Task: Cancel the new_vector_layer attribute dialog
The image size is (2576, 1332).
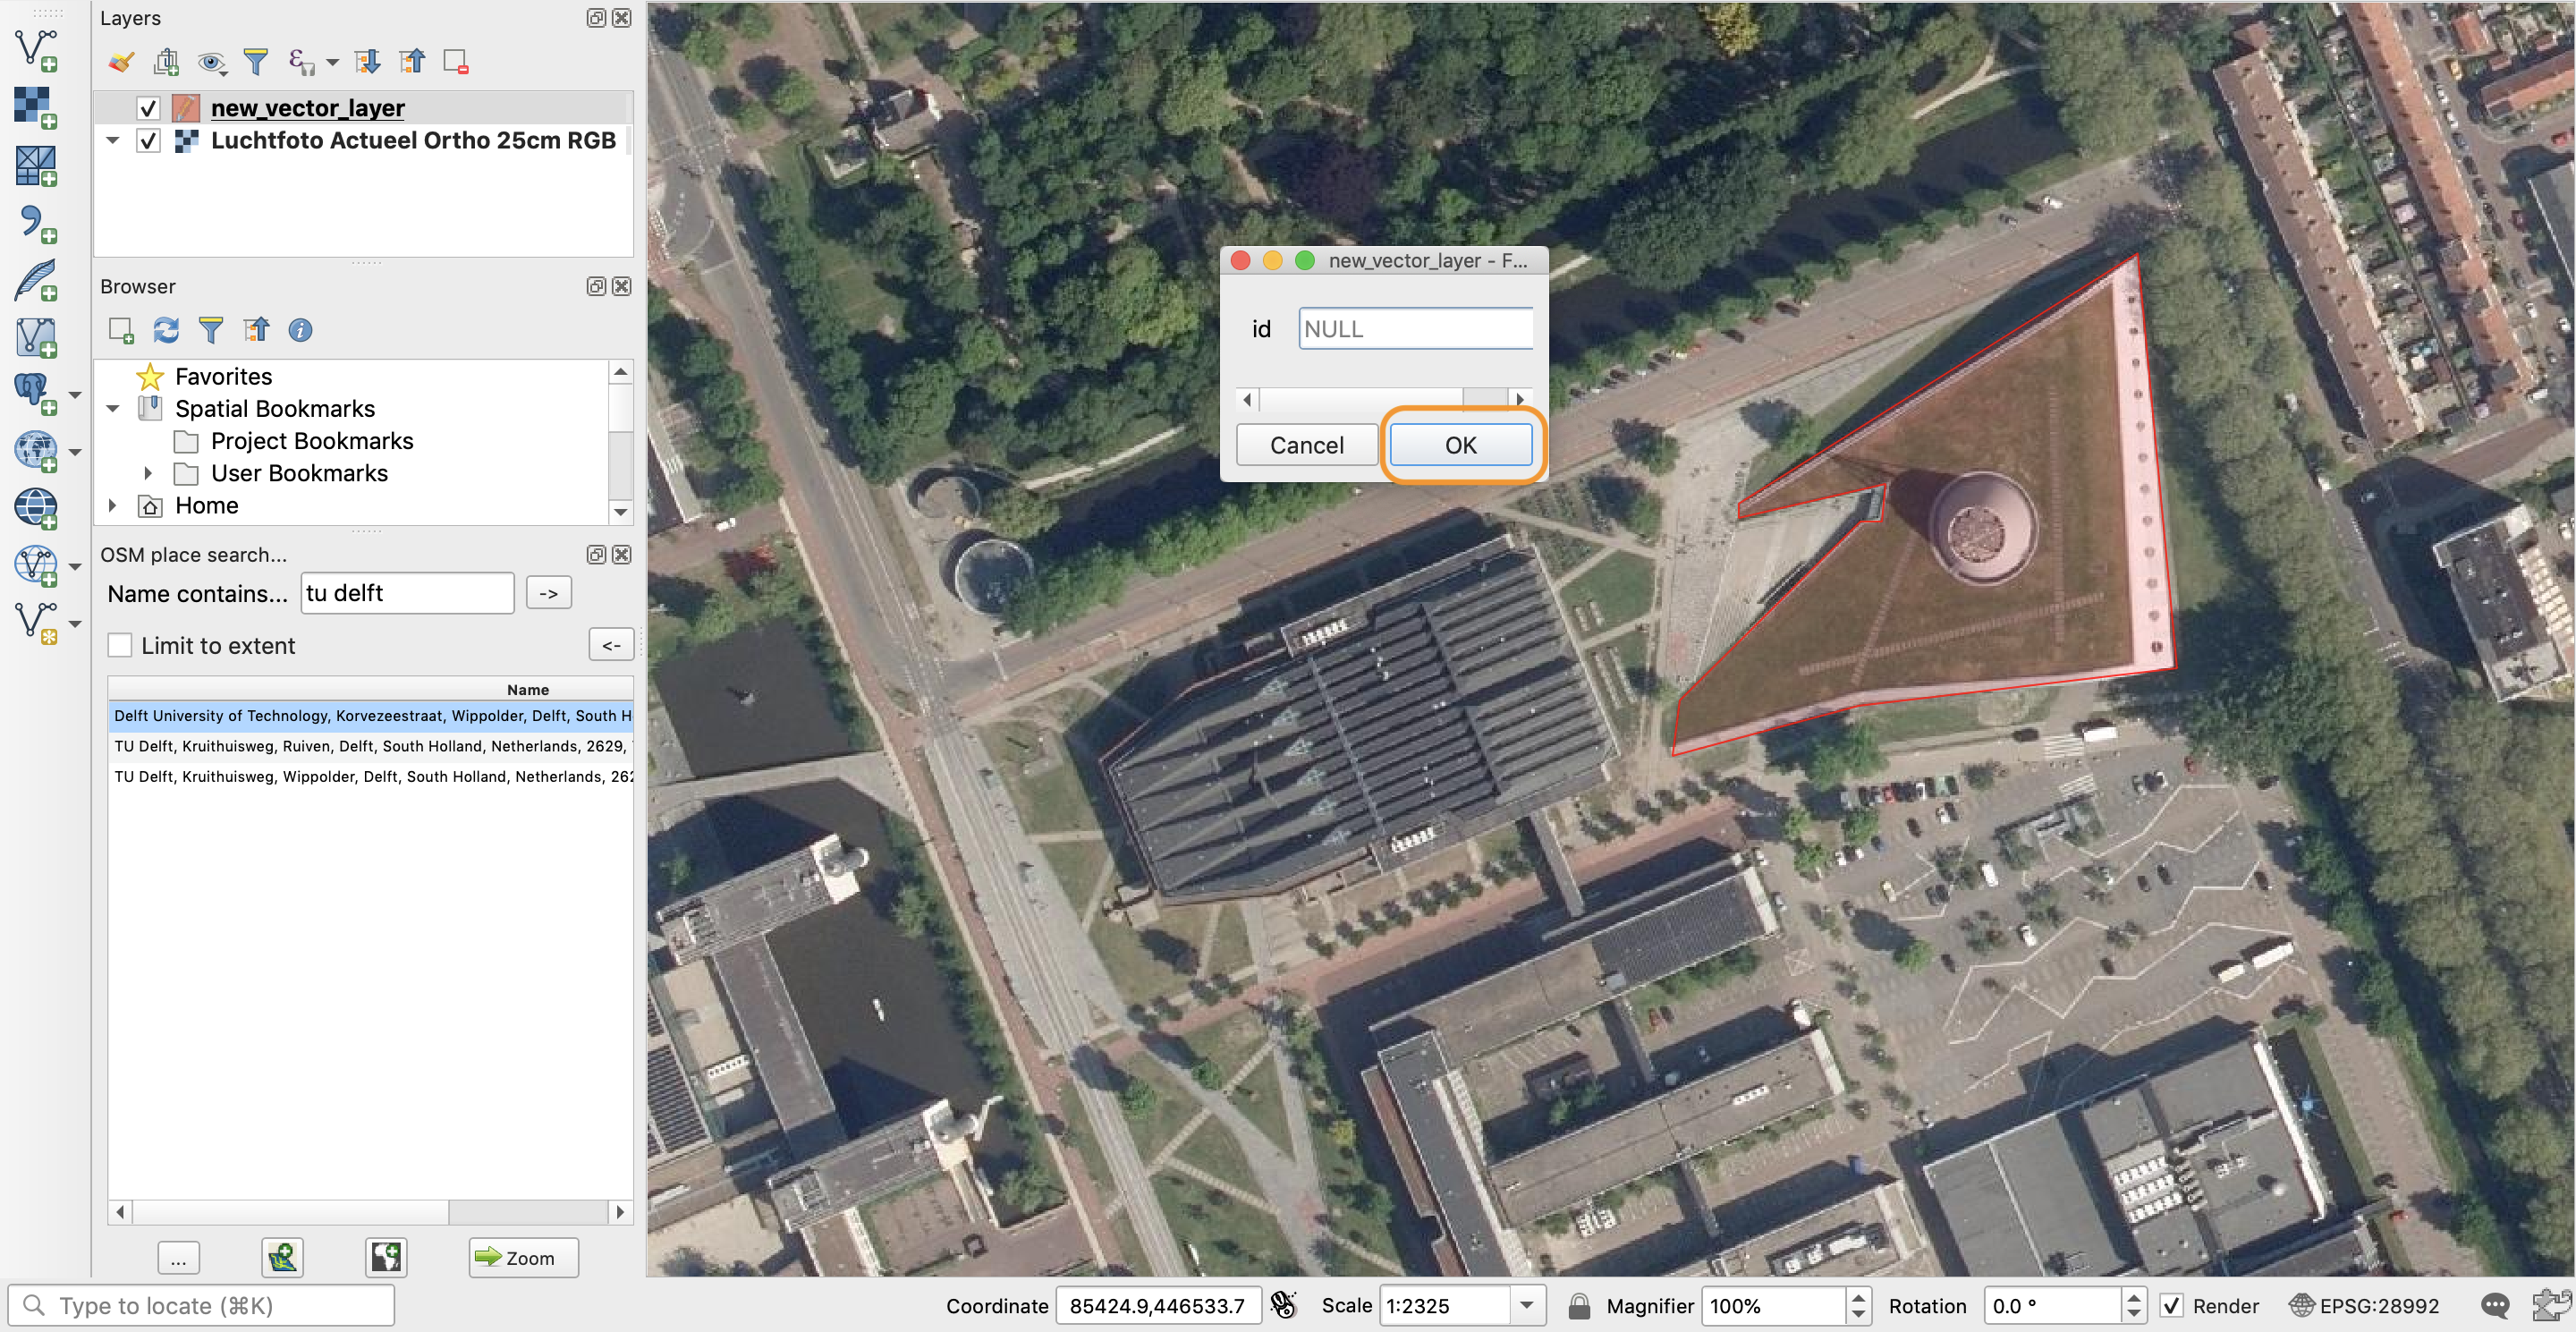Action: coord(1306,444)
